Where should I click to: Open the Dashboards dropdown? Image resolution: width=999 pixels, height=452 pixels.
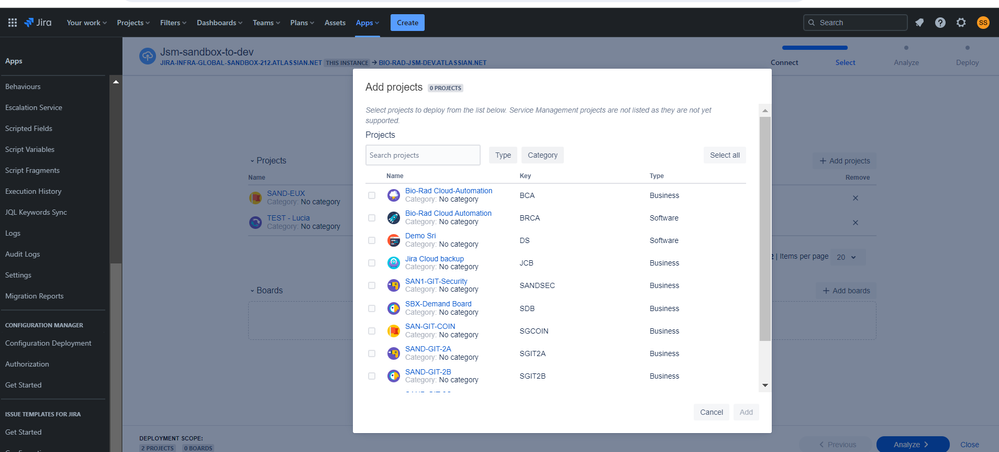[x=220, y=22]
